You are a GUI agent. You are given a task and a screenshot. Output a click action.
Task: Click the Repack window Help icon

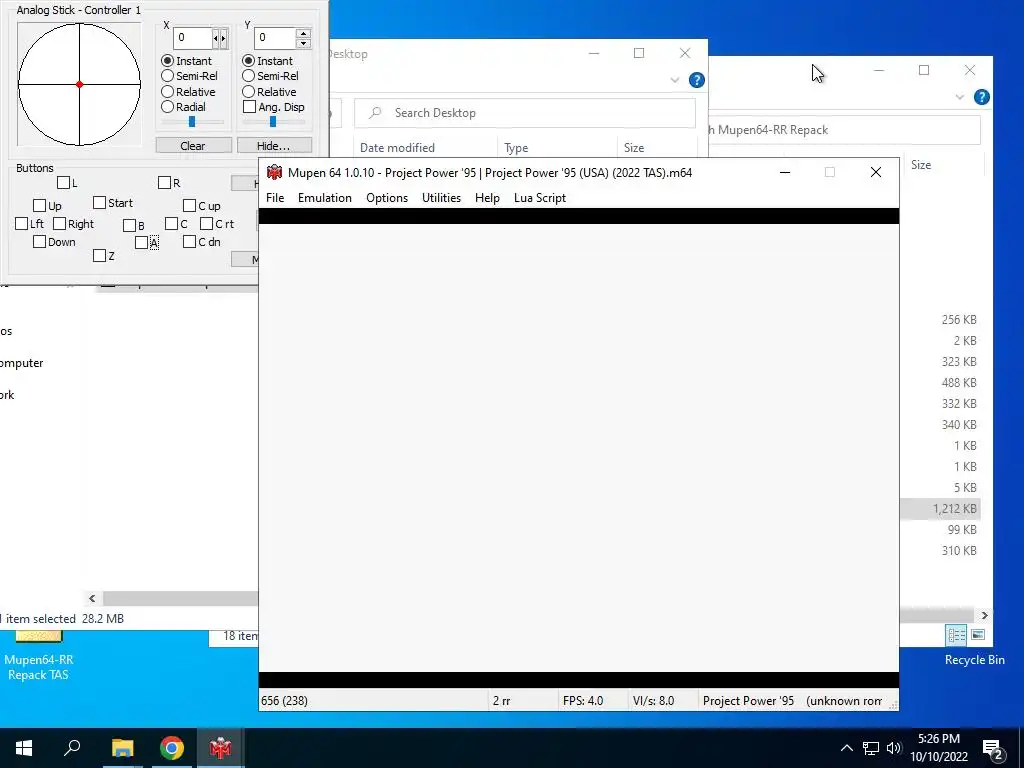pyautogui.click(x=982, y=97)
